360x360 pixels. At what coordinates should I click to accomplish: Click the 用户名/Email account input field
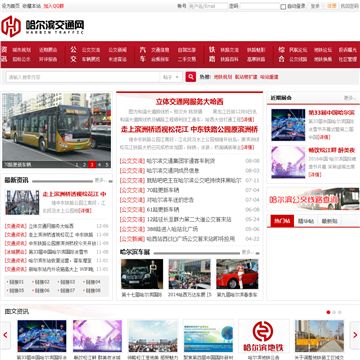click(208, 6)
